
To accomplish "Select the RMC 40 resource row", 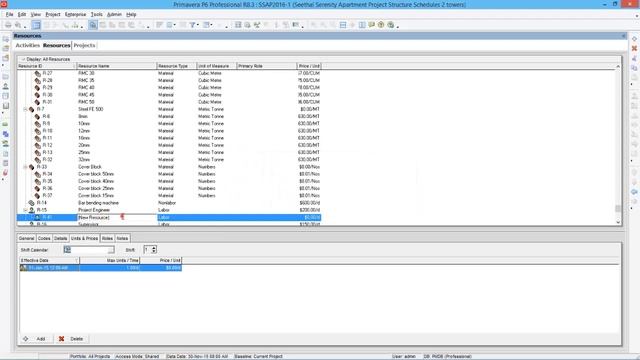I will pyautogui.click(x=169, y=87).
